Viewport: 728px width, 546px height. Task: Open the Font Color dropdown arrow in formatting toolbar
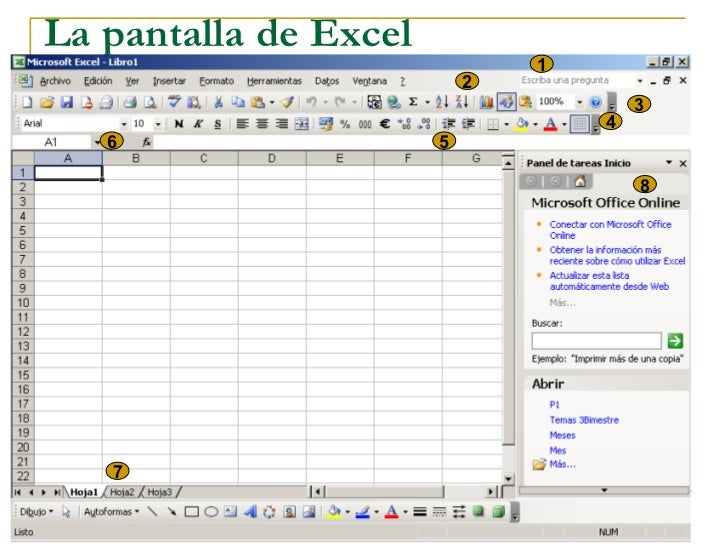(x=564, y=124)
